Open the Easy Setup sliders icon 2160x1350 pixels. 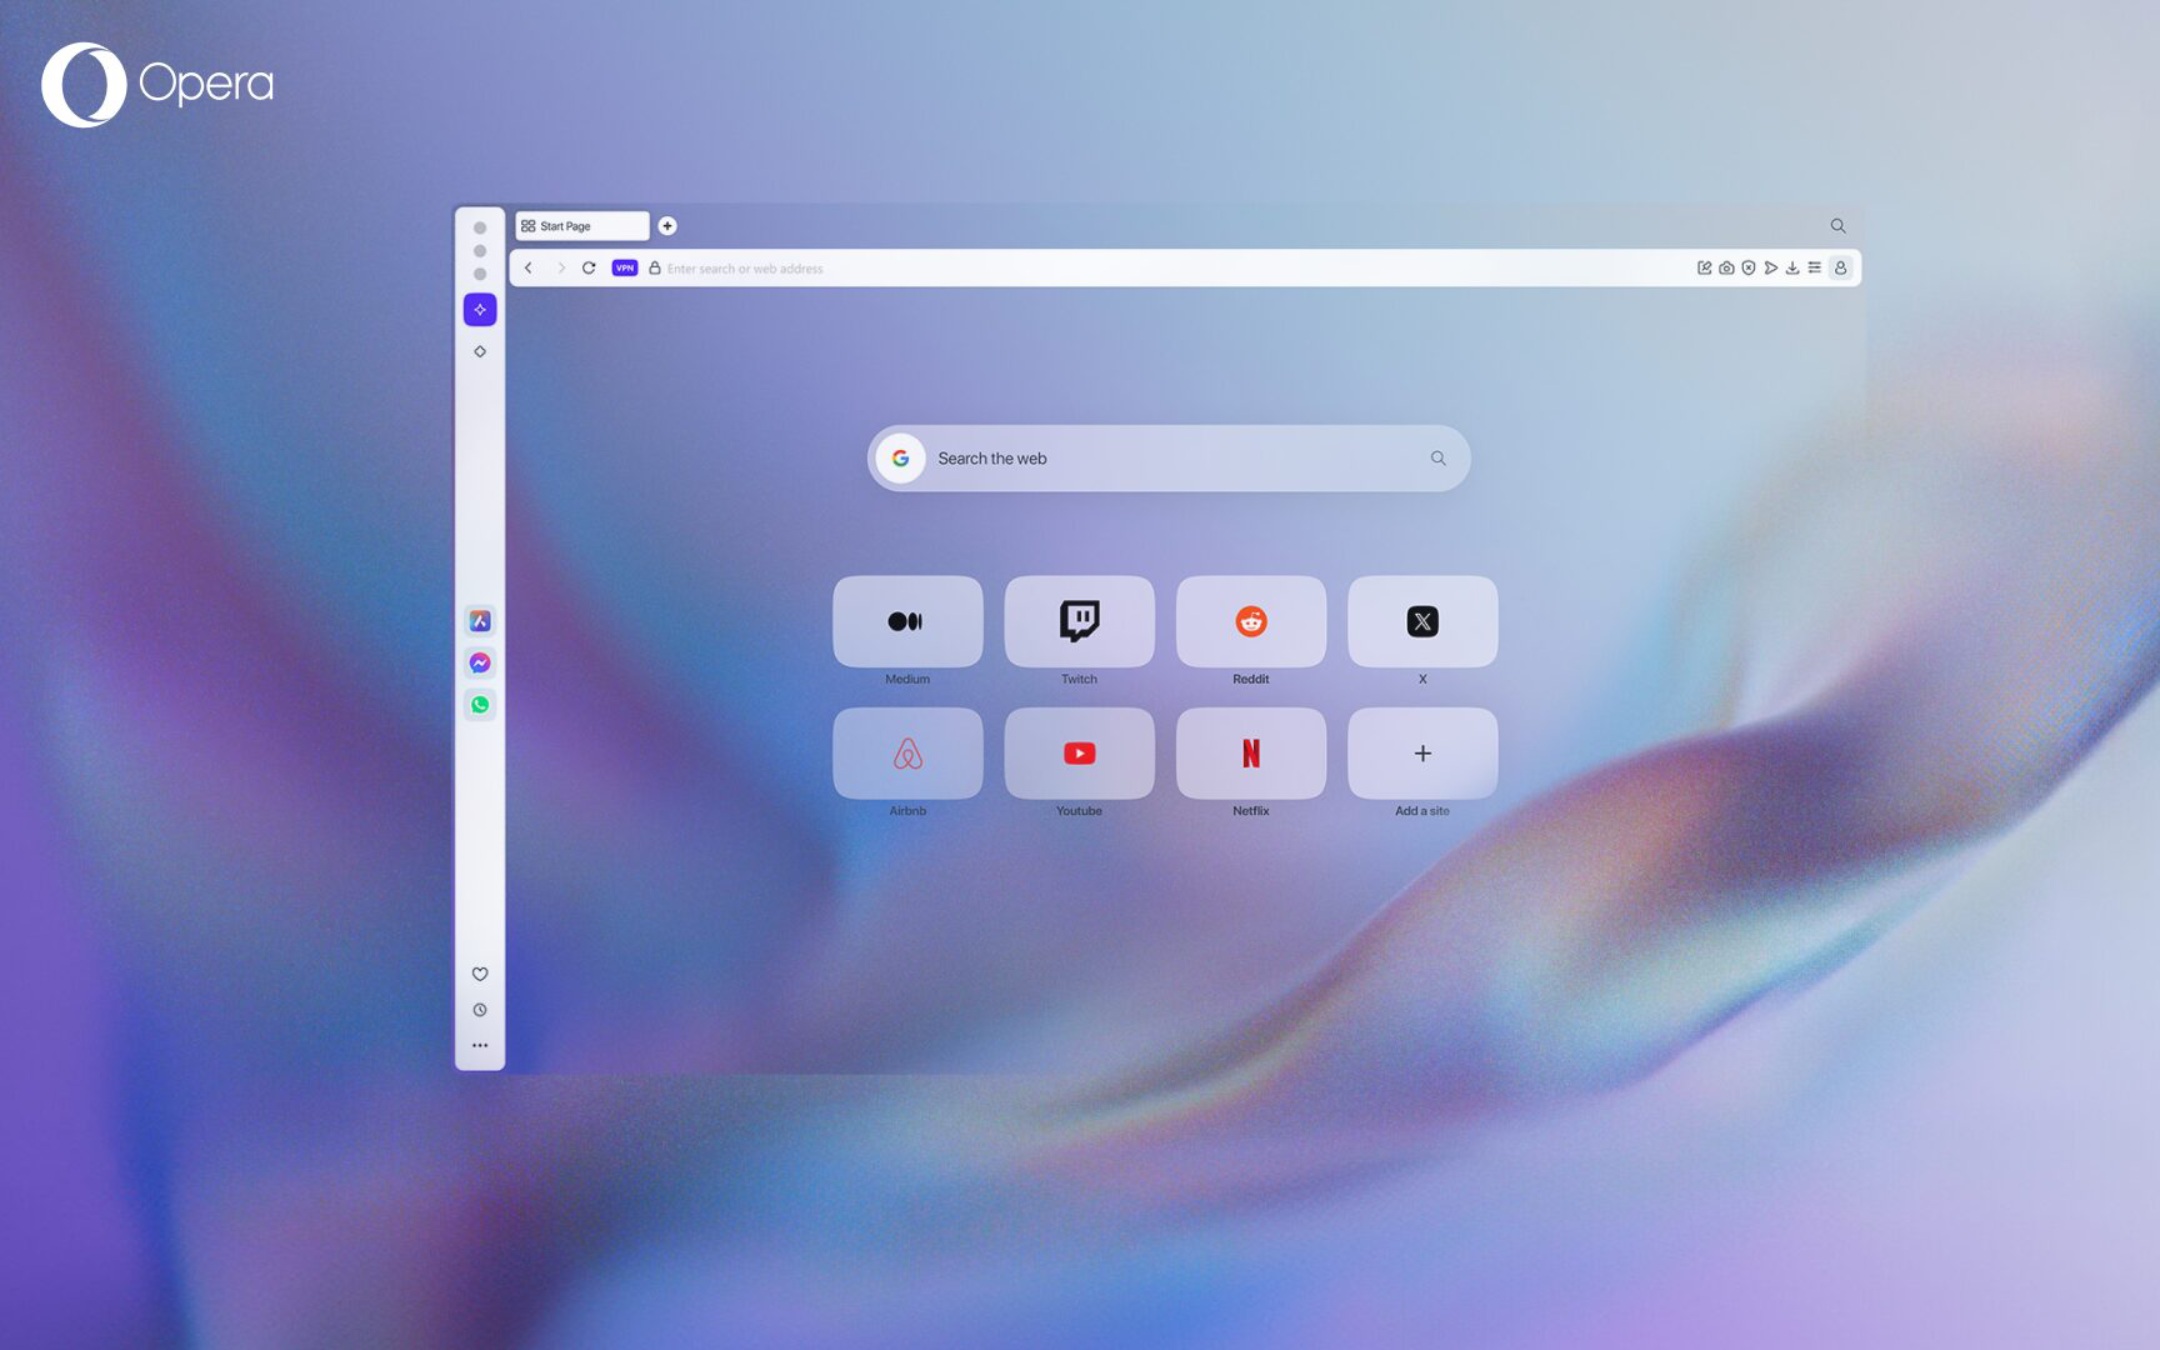pos(1814,268)
